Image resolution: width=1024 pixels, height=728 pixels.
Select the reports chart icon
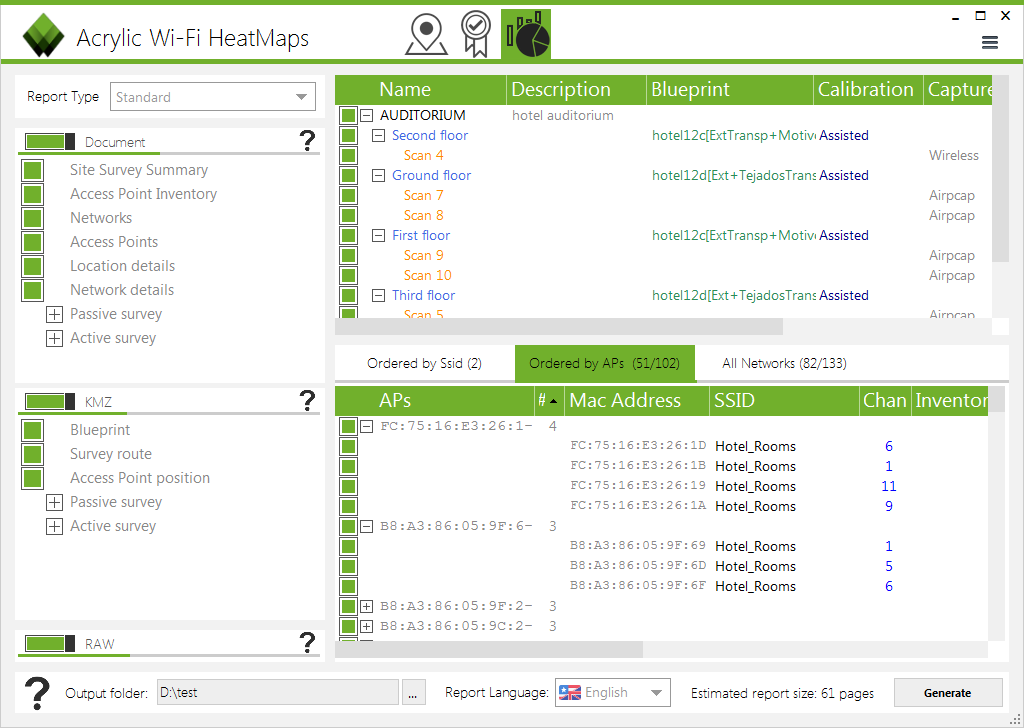[526, 35]
